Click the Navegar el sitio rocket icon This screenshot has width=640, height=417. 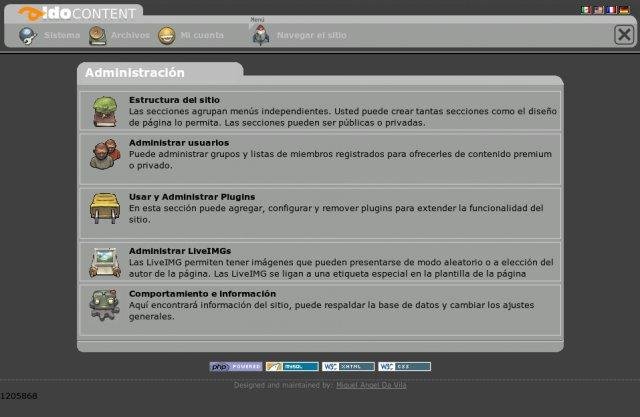[x=261, y=35]
